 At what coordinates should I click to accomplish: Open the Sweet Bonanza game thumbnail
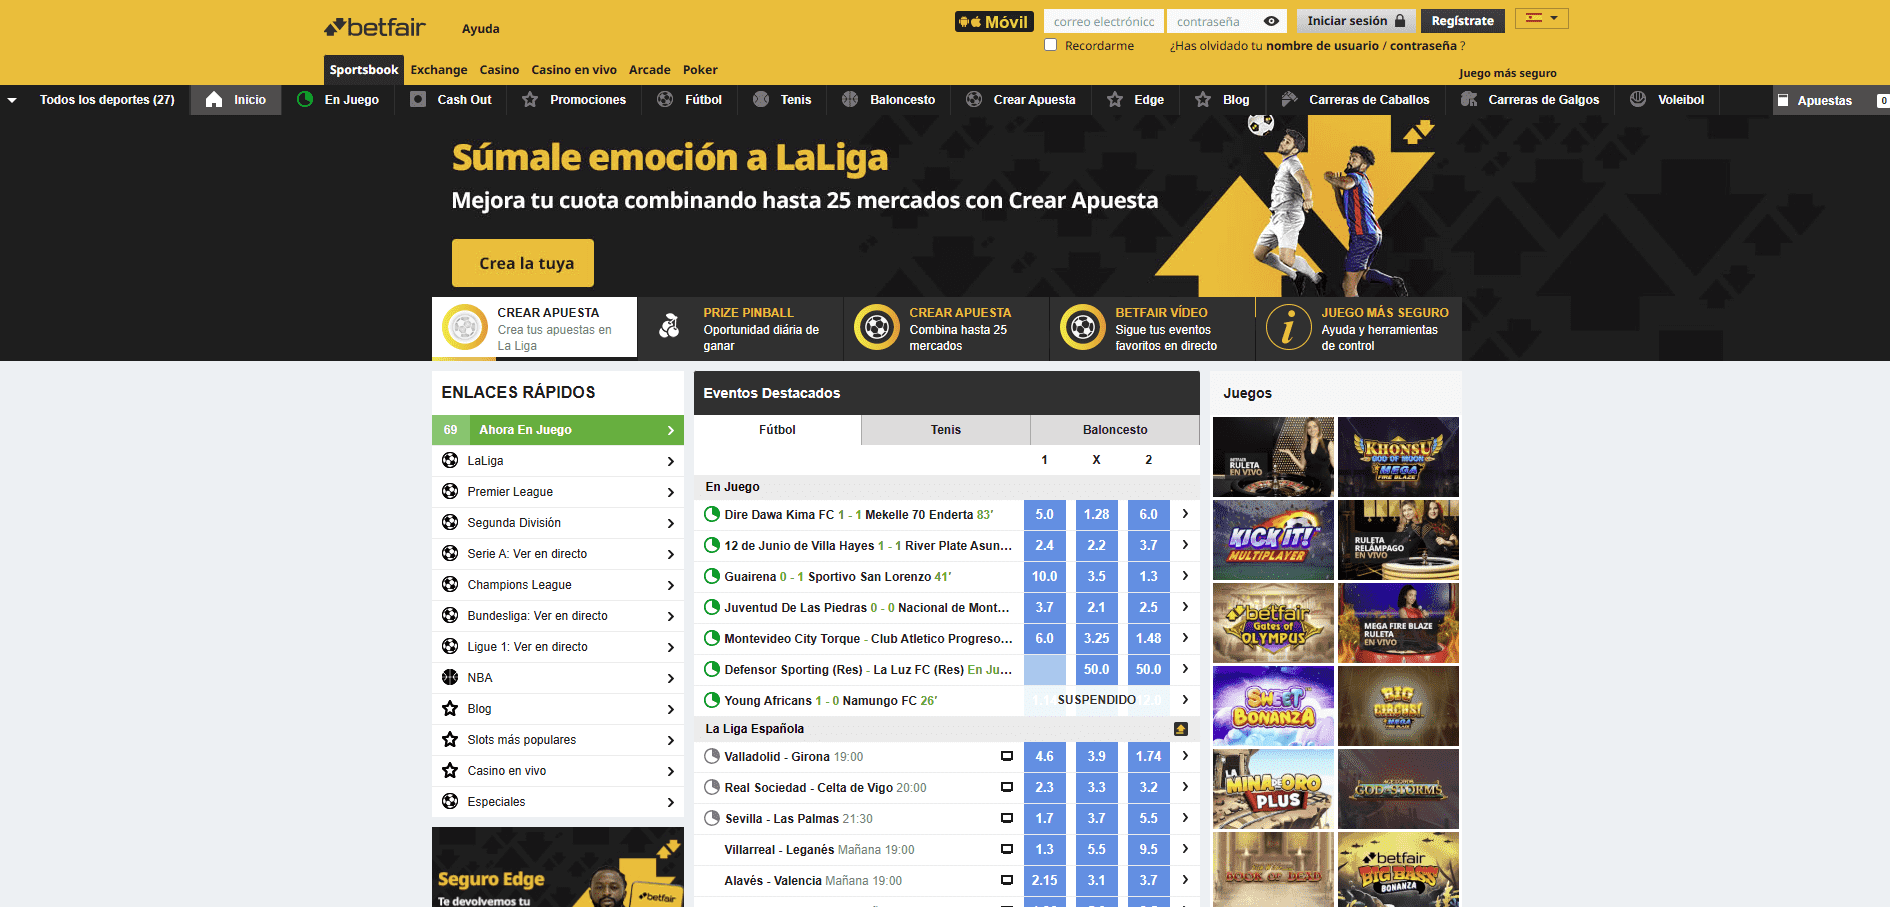[x=1273, y=706]
